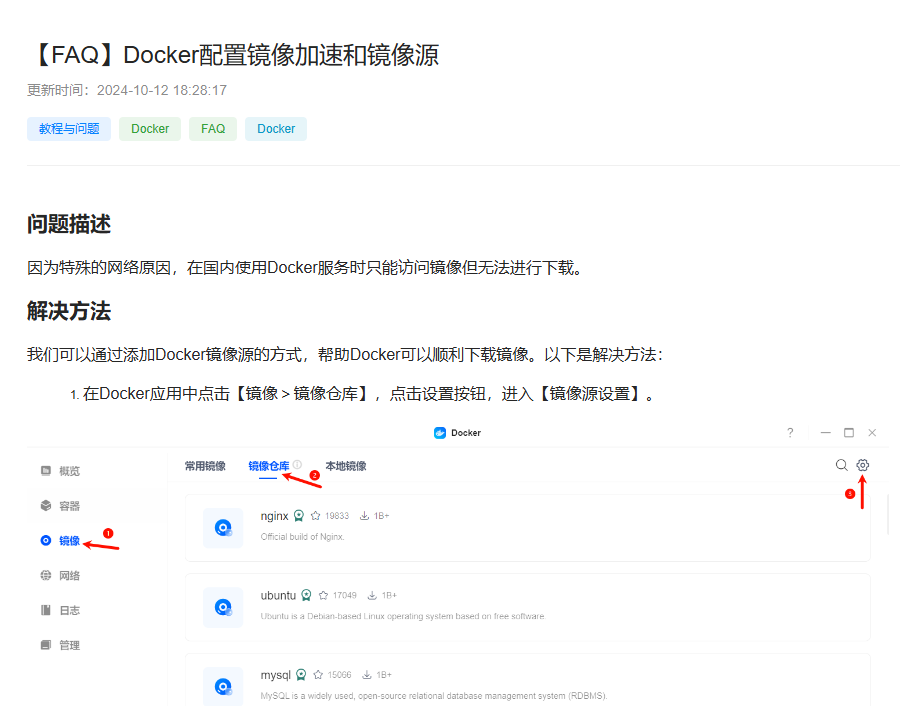
Task: Open the 管理 (Management) sidebar icon
Action: 45,645
